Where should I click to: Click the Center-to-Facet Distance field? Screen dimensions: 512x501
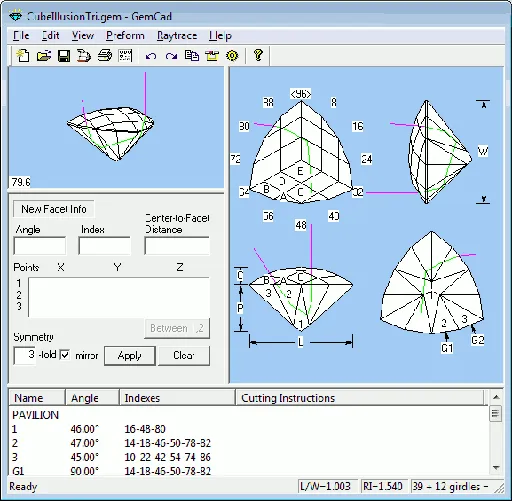177,246
